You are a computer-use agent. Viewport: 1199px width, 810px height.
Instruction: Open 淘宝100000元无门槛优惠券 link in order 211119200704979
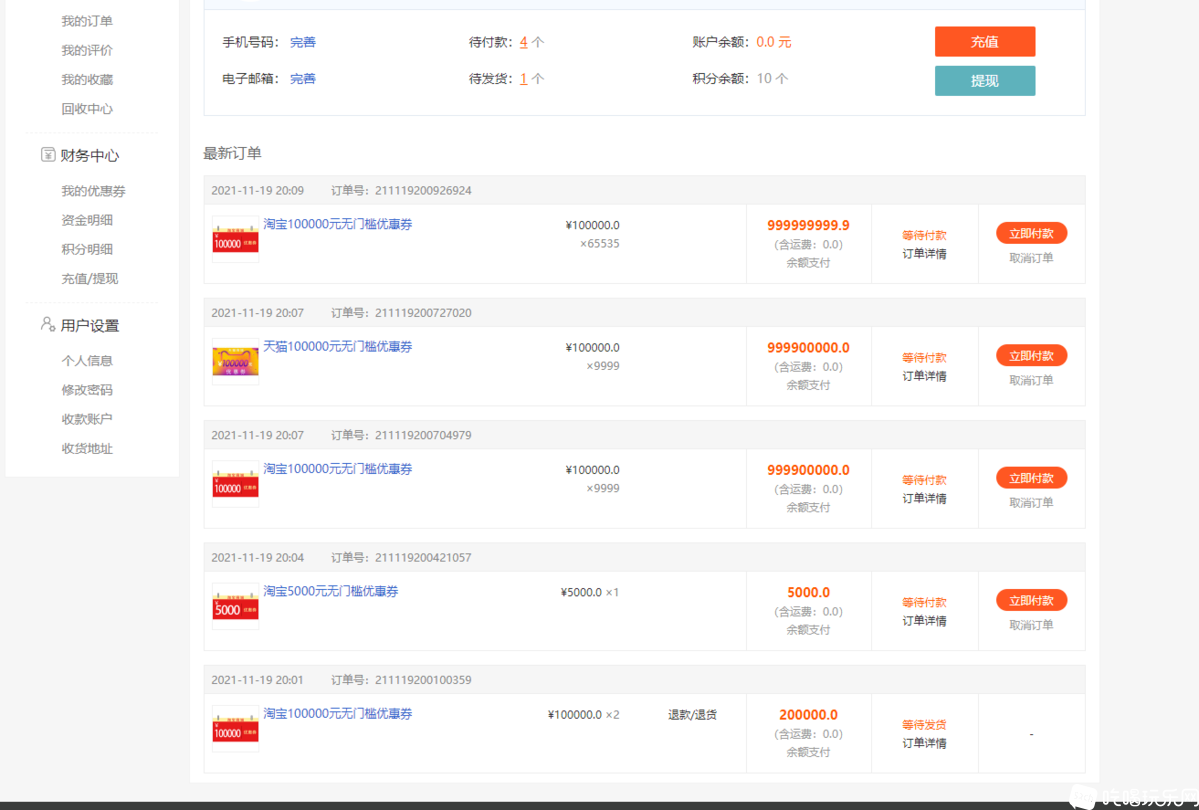[337, 469]
